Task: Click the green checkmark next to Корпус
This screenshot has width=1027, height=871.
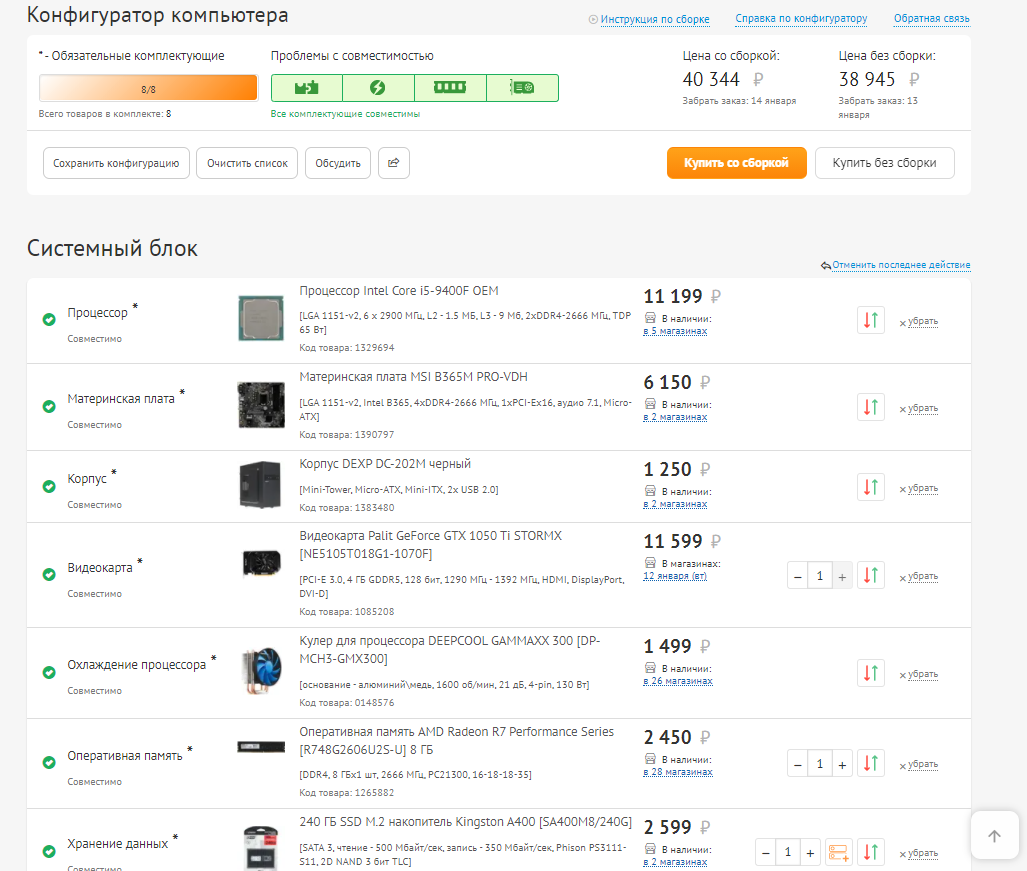Action: tap(49, 487)
